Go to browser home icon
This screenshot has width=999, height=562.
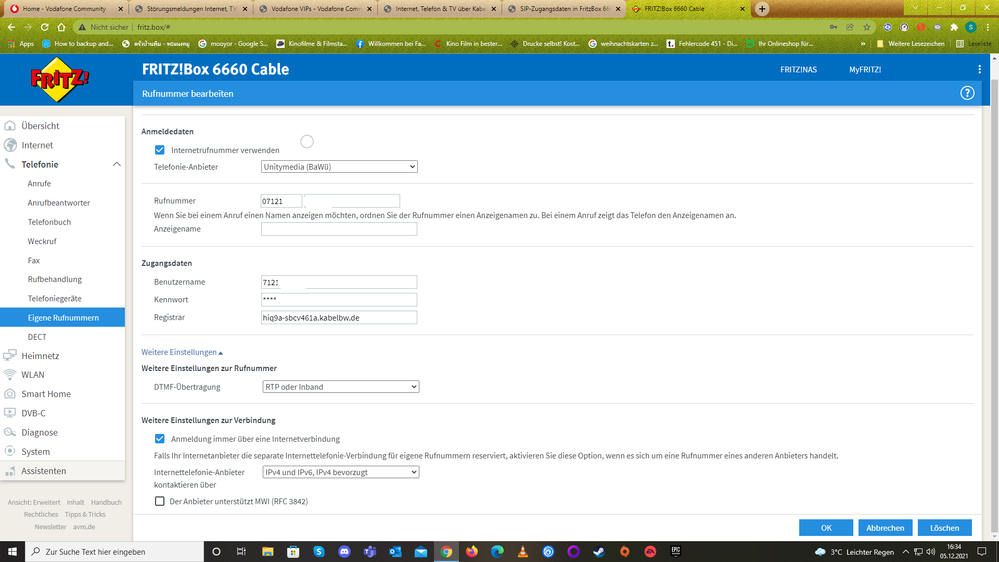point(61,27)
